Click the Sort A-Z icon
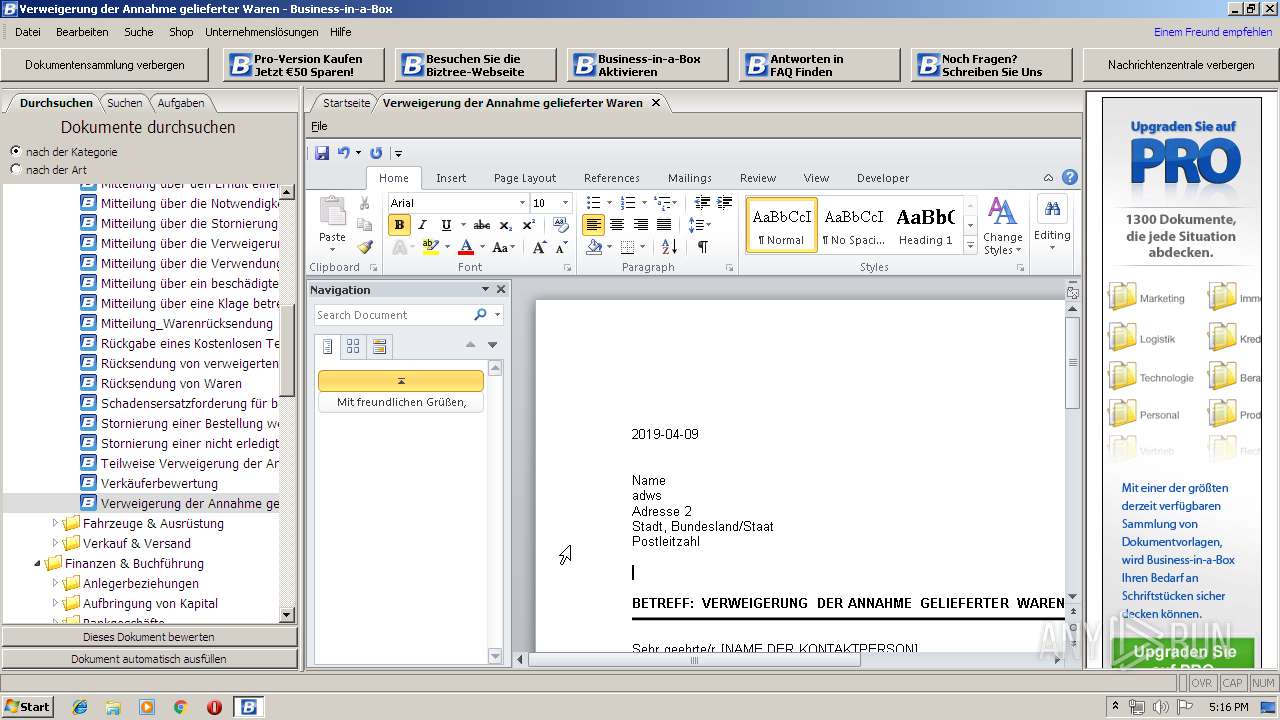 (669, 247)
